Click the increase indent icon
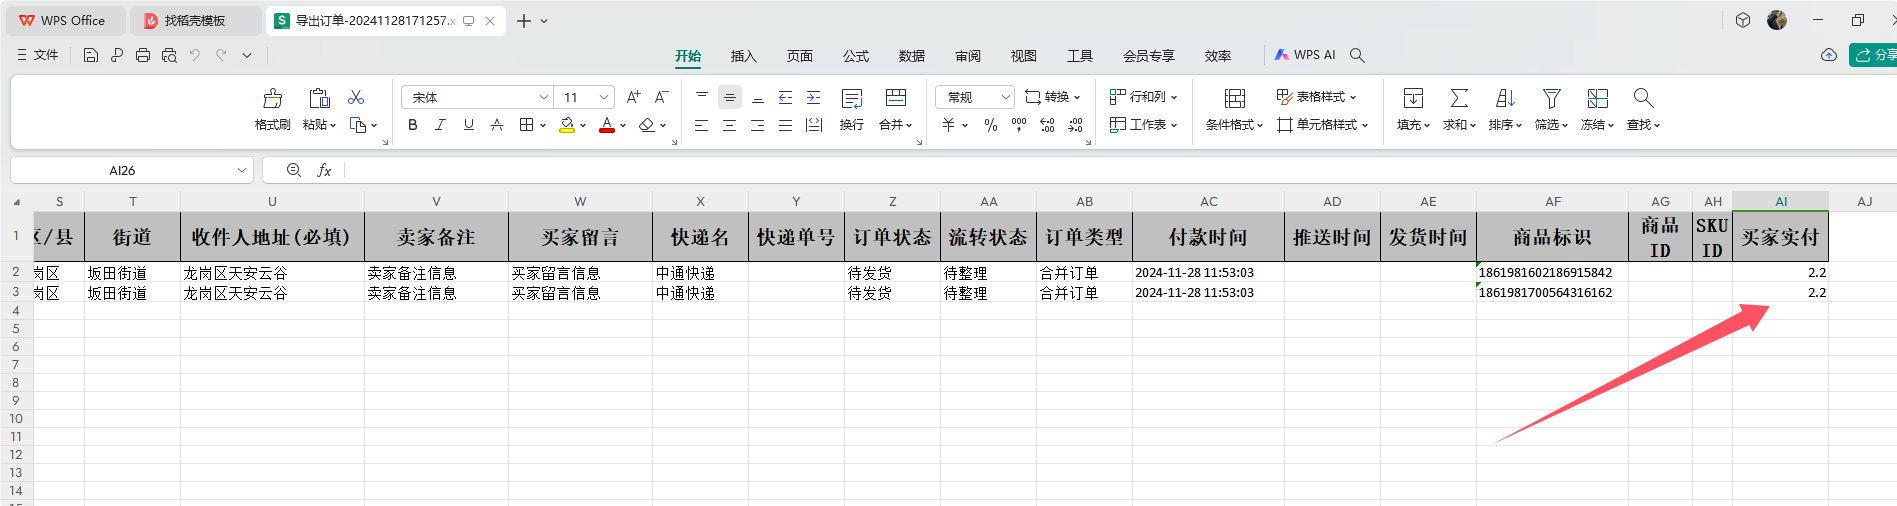The height and width of the screenshot is (506, 1897). (814, 97)
